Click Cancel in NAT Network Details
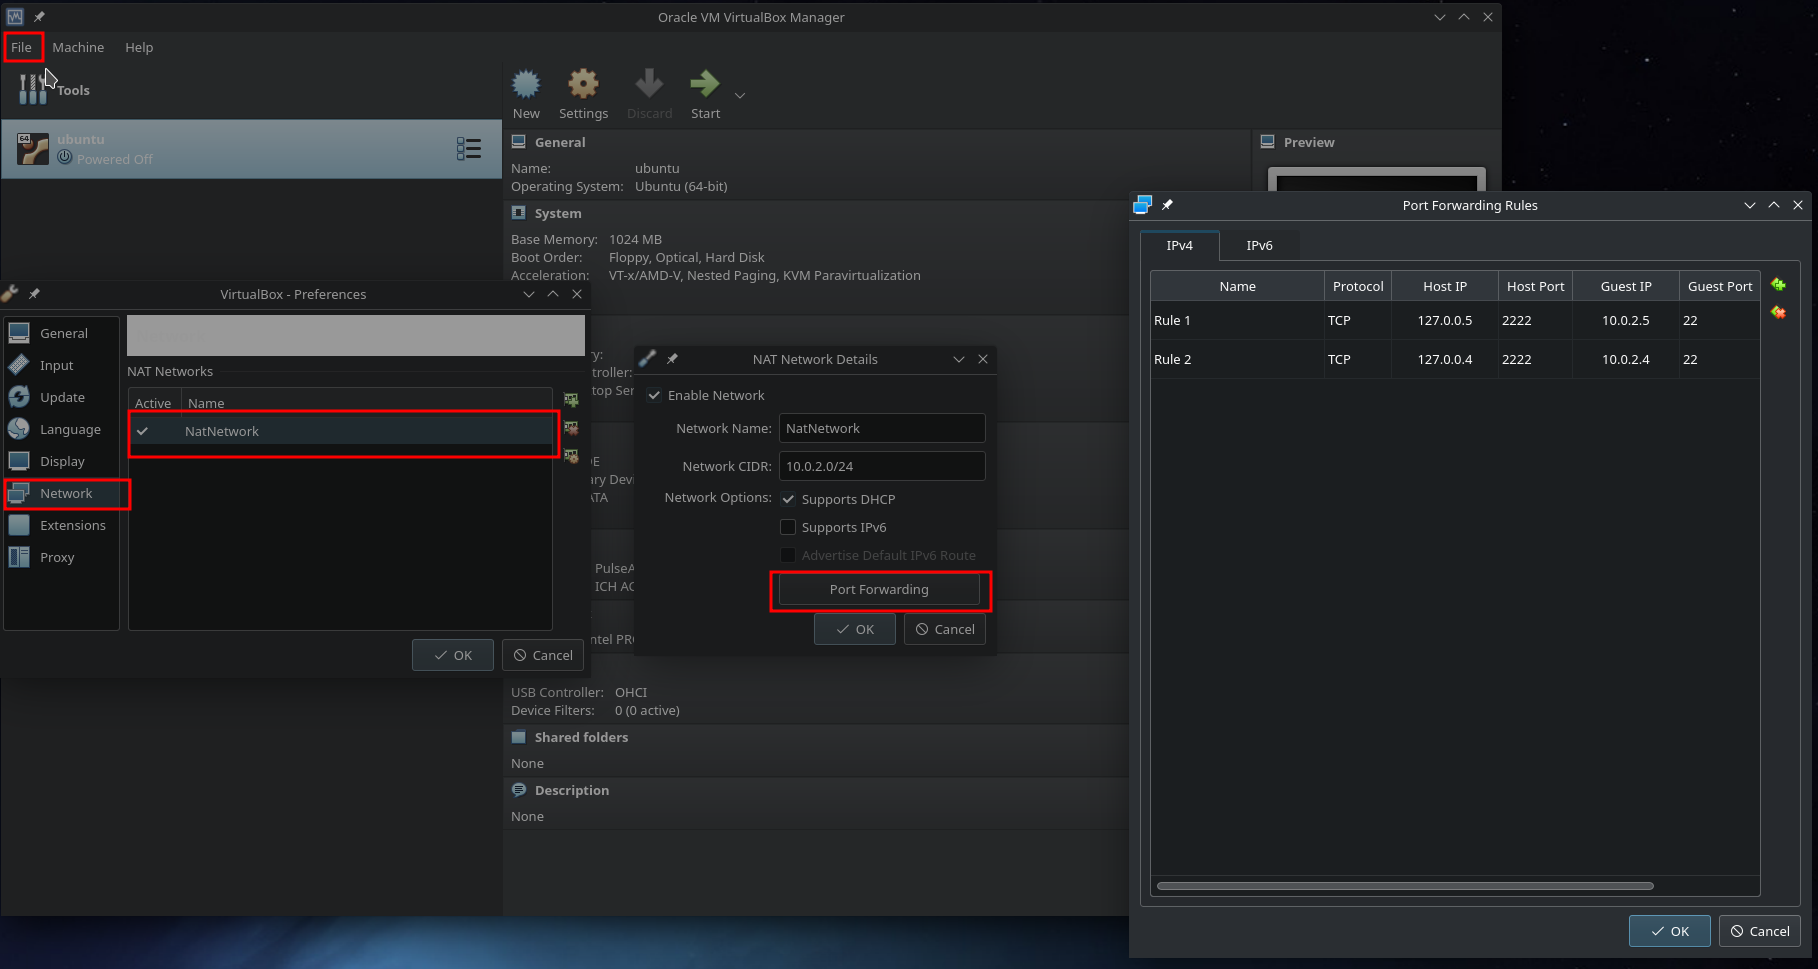This screenshot has width=1818, height=969. 945,629
